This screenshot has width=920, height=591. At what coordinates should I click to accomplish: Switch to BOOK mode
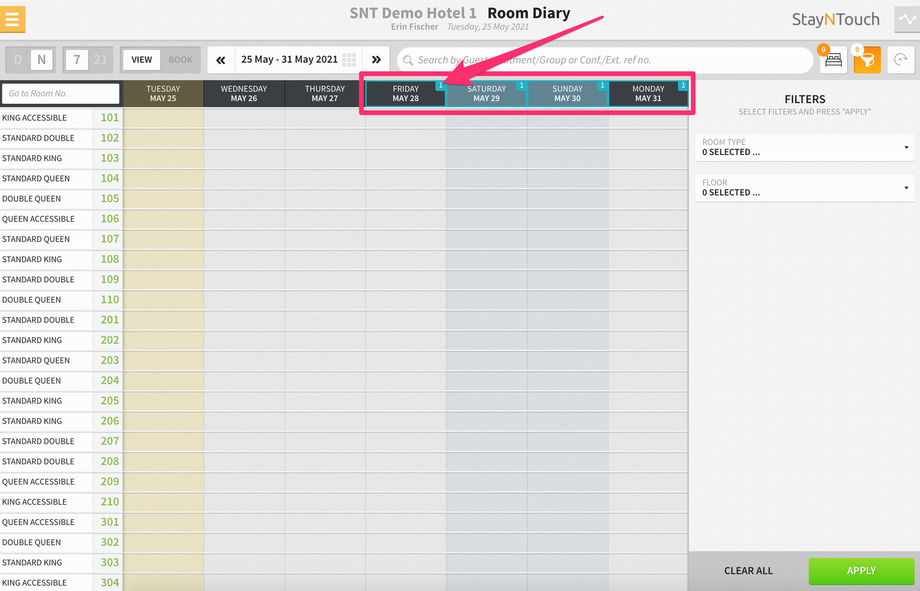point(181,60)
